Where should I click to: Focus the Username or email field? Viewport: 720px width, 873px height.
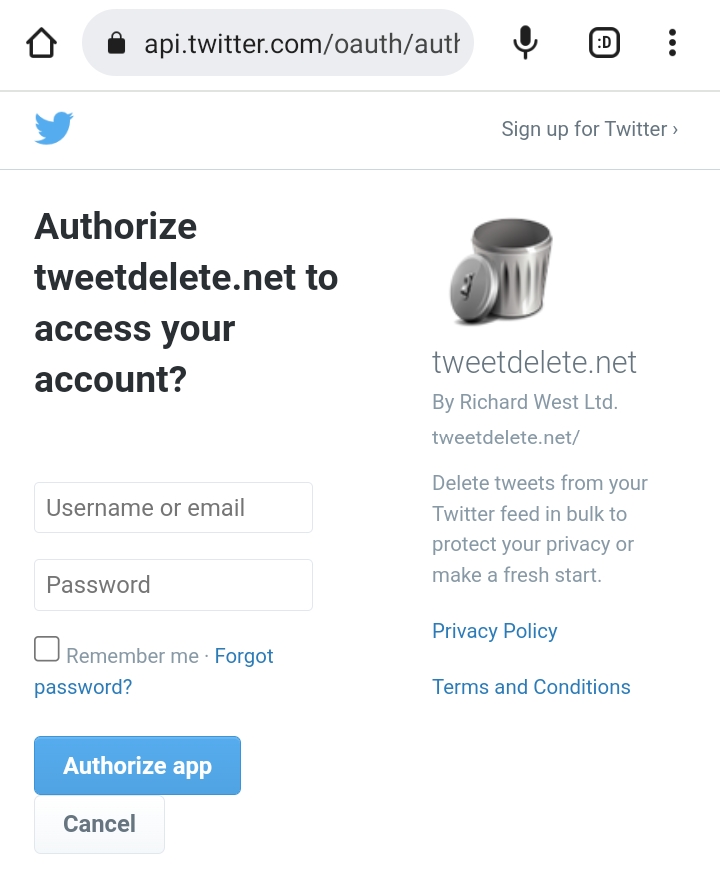(173, 507)
